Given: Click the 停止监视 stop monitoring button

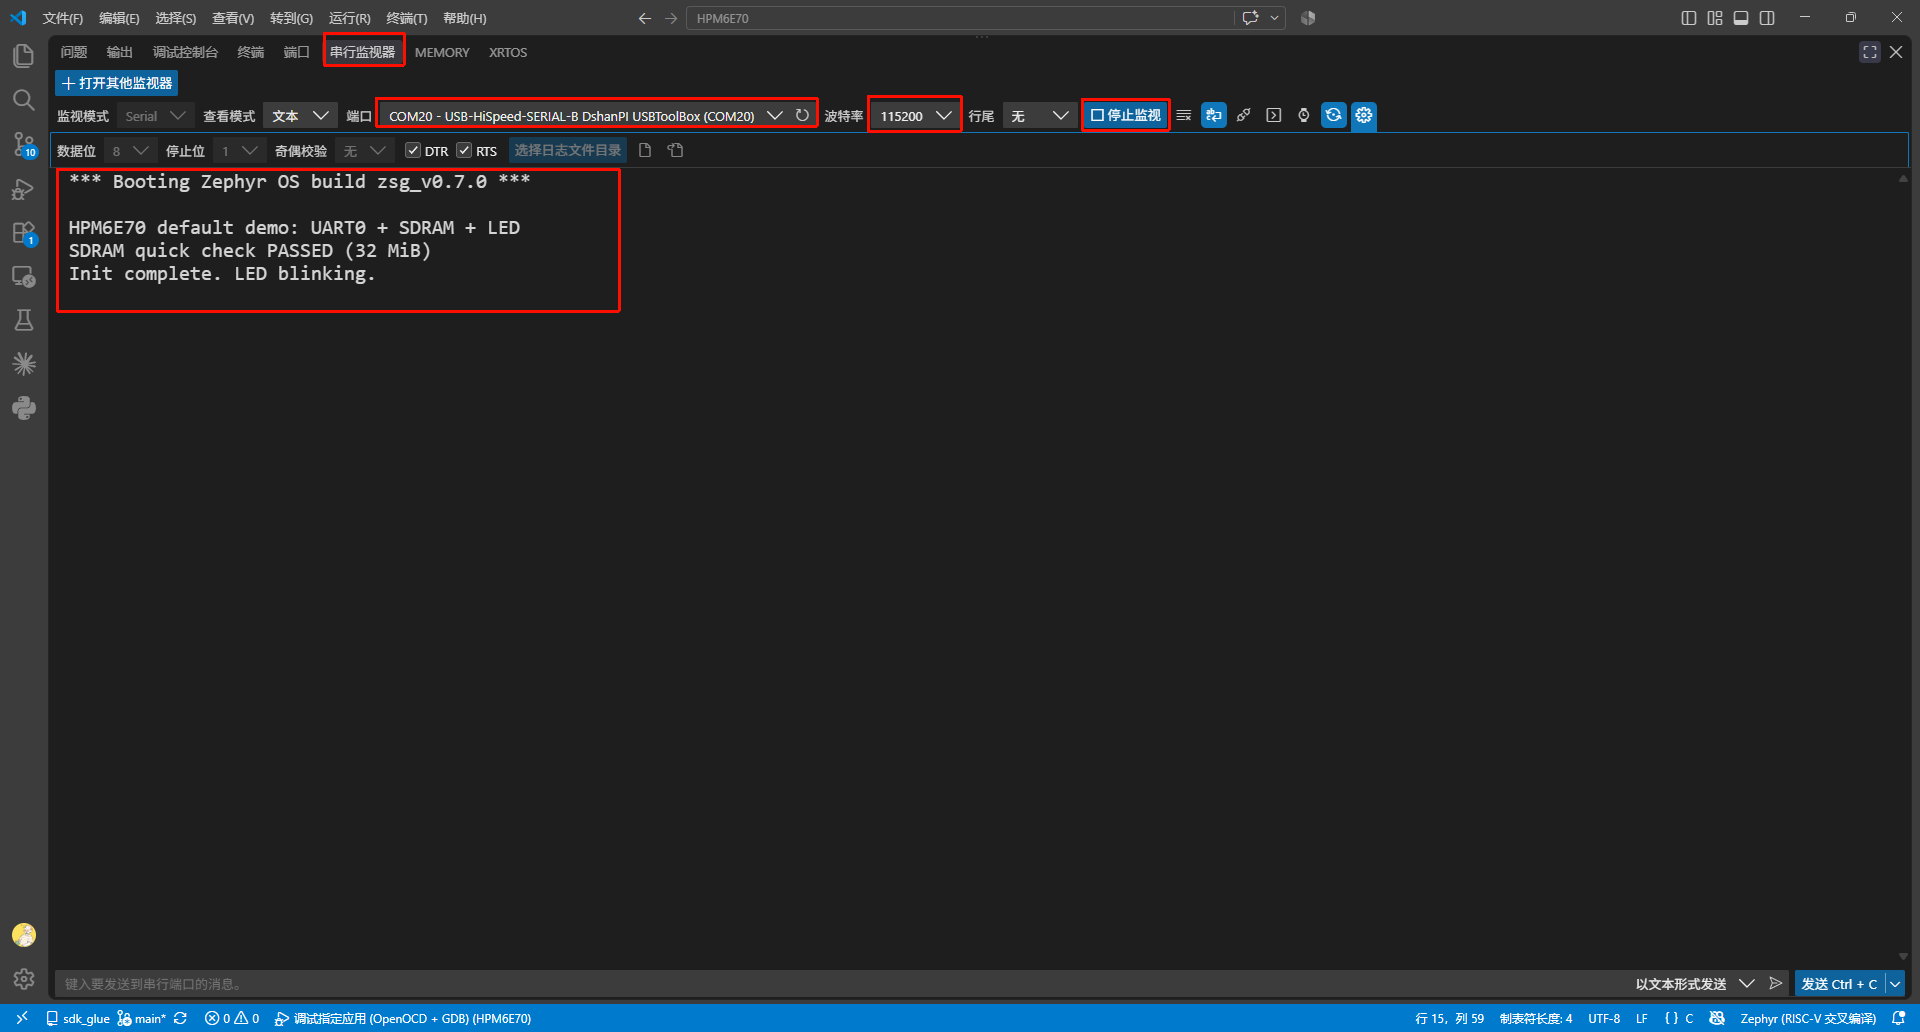Looking at the screenshot, I should click(x=1126, y=115).
